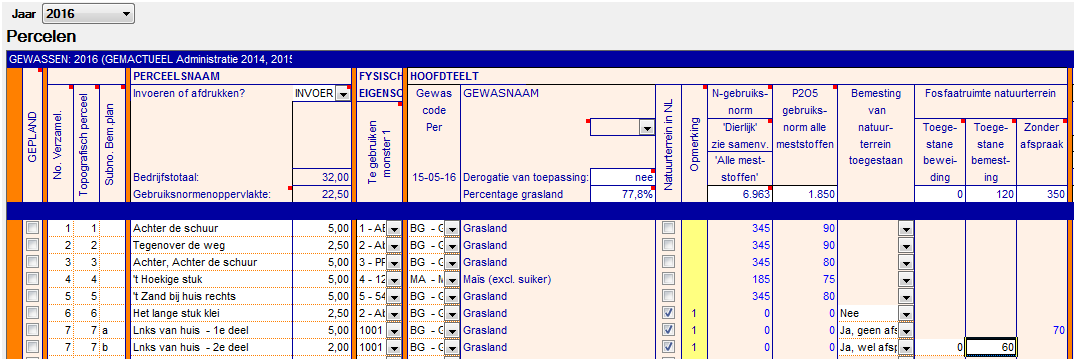The height and width of the screenshot is (361, 1076).
Task: Open the INVOER/afdrukken dropdown
Action: [x=342, y=95]
